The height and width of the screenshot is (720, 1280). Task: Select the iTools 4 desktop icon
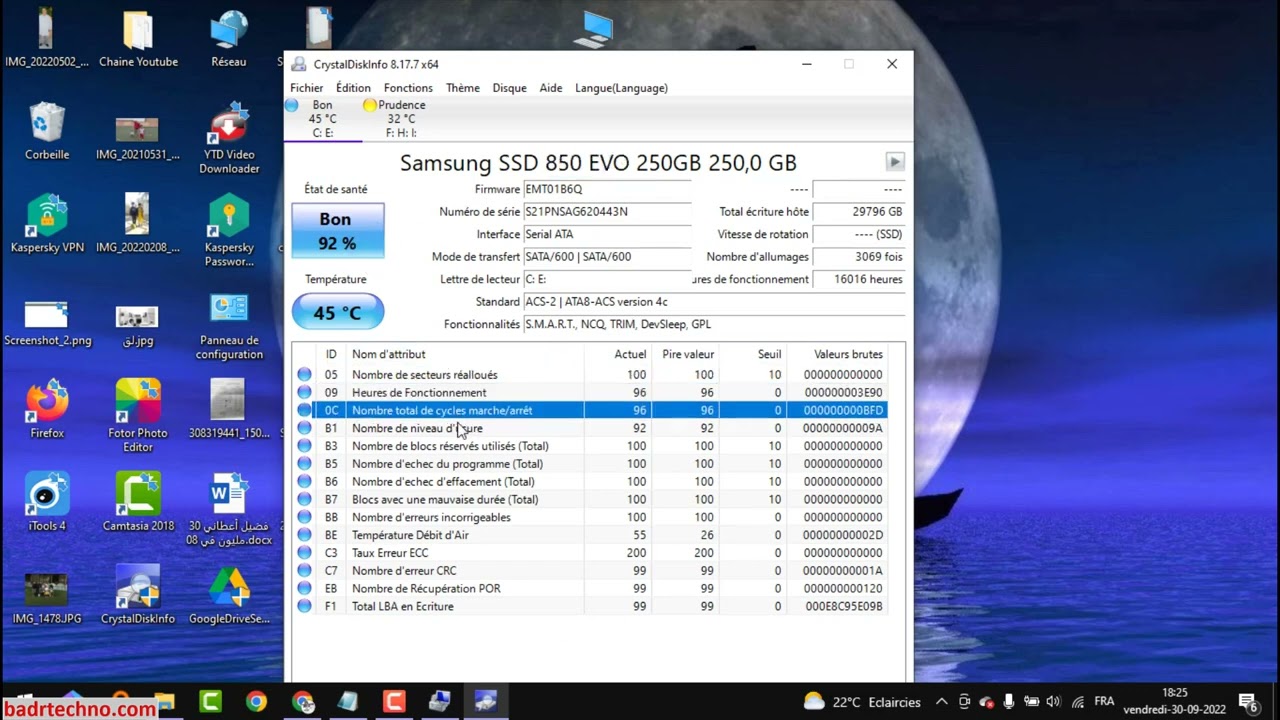47,502
